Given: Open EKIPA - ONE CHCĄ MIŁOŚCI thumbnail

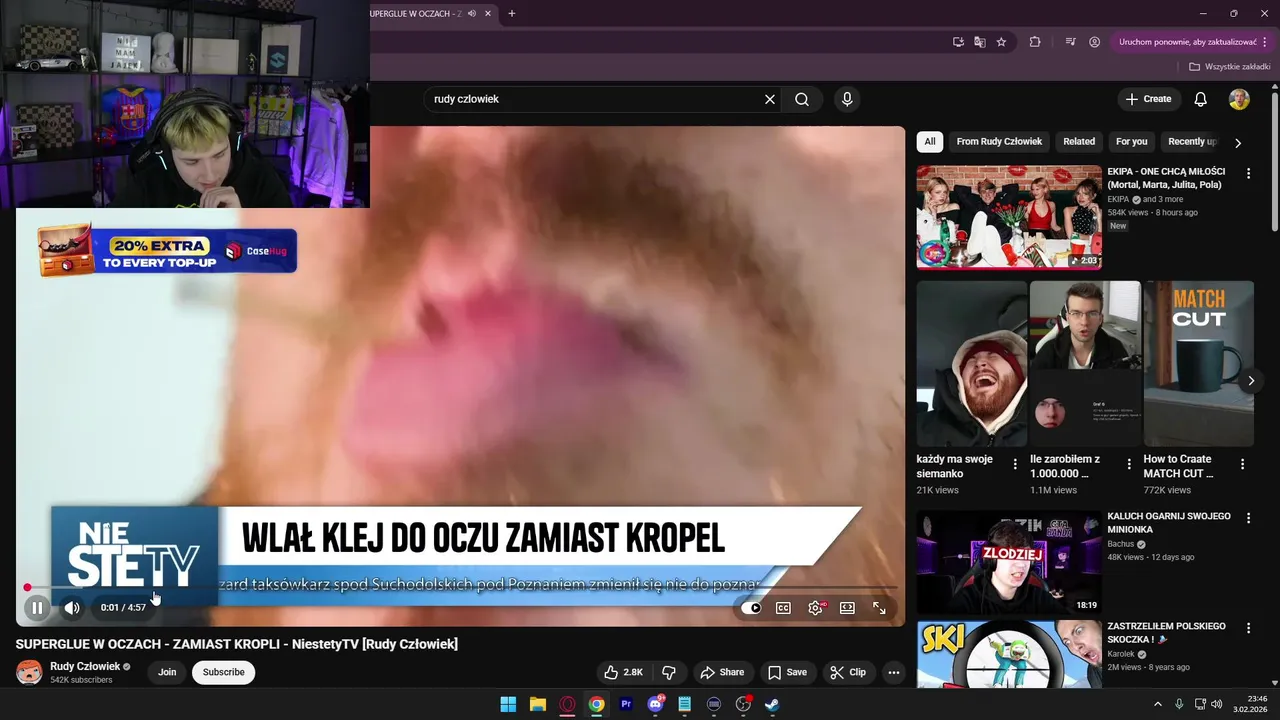Looking at the screenshot, I should coord(1009,217).
